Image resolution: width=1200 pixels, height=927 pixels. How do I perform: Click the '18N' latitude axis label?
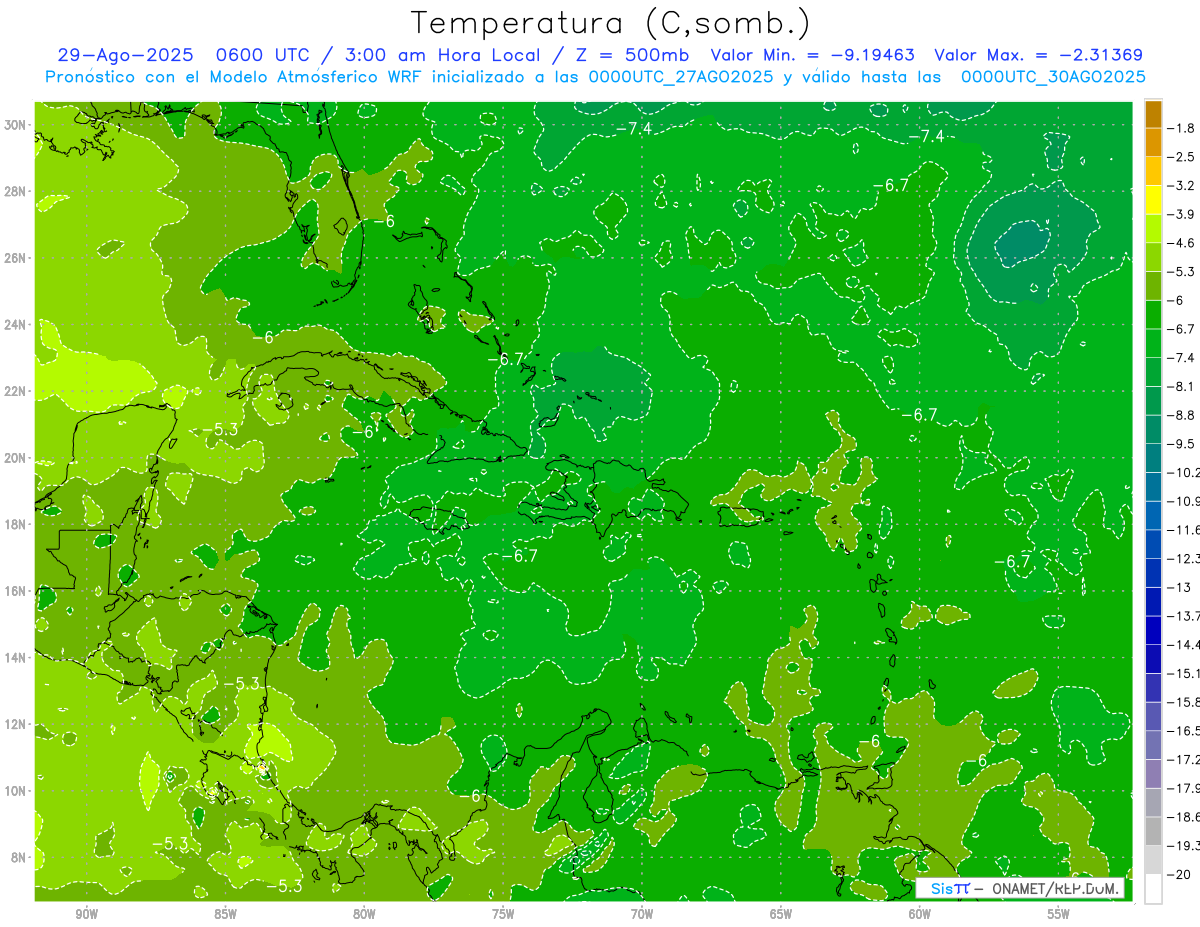pyautogui.click(x=15, y=524)
